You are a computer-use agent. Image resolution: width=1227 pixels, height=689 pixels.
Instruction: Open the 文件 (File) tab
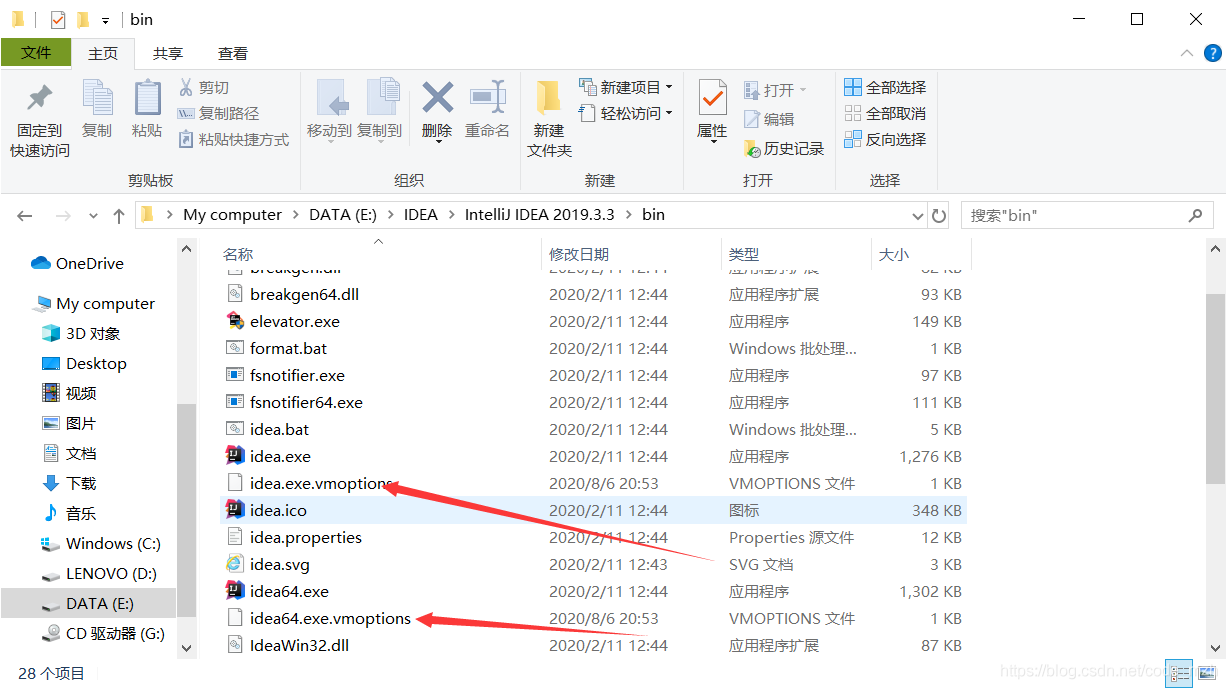(x=36, y=53)
